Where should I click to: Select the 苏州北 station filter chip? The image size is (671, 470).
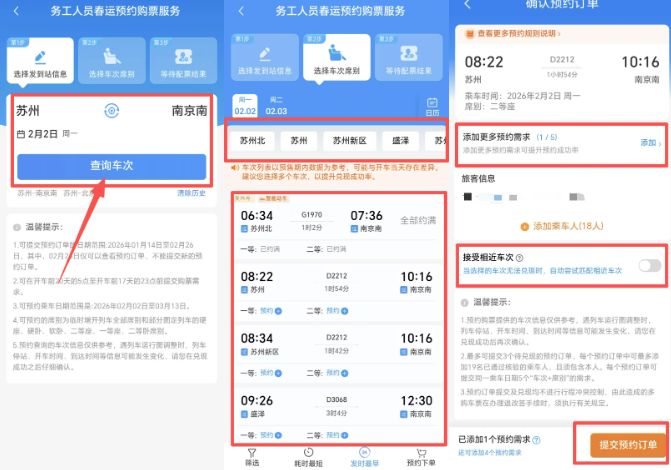(246, 141)
